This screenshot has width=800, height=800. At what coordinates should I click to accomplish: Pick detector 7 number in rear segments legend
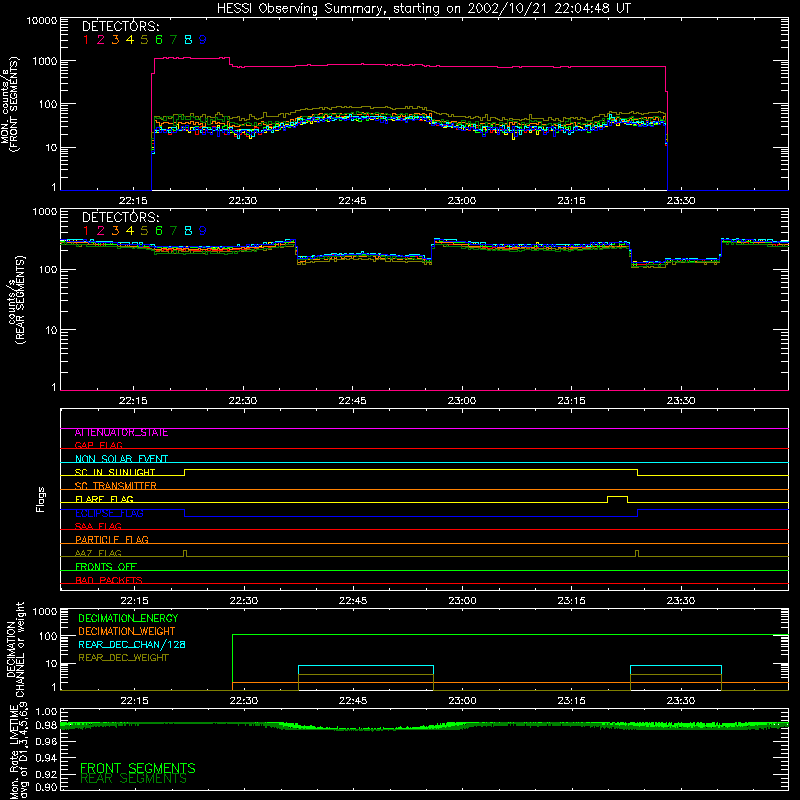[173, 231]
